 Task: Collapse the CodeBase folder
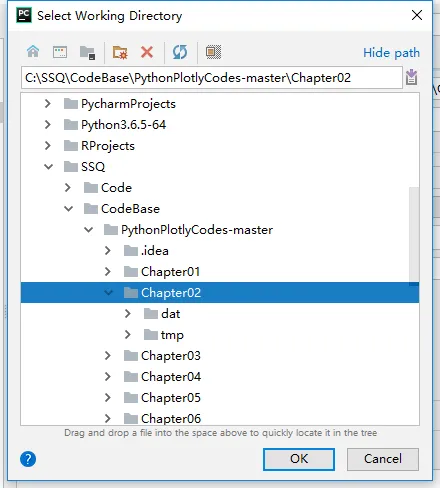(69, 209)
